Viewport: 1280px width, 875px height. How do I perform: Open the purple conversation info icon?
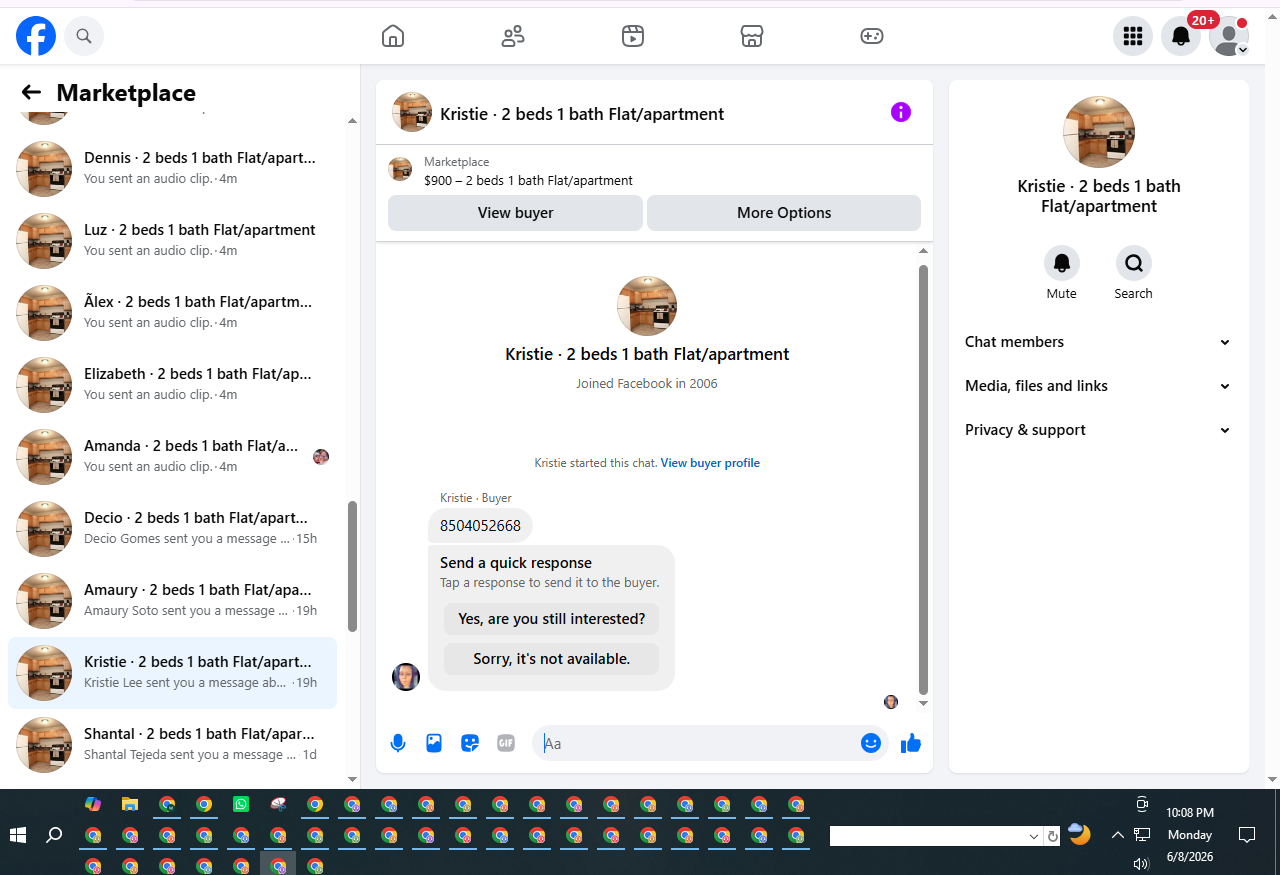(x=901, y=112)
